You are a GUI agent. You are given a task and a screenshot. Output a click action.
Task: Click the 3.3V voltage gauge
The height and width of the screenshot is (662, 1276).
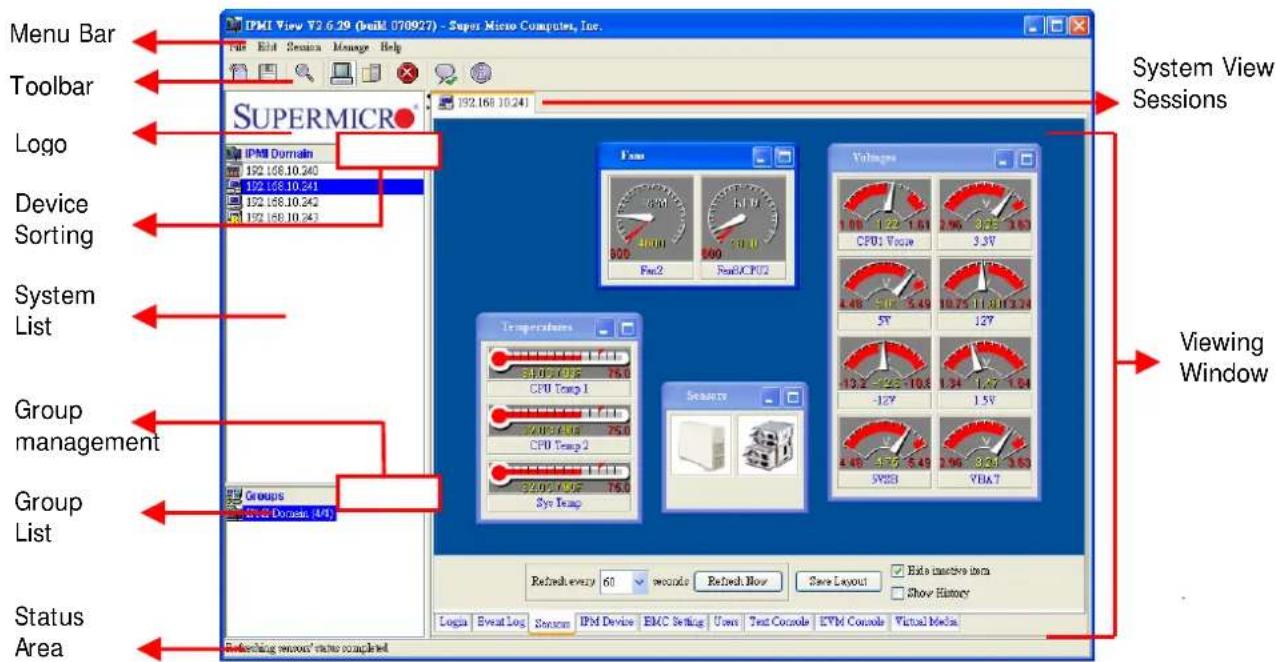(x=986, y=205)
